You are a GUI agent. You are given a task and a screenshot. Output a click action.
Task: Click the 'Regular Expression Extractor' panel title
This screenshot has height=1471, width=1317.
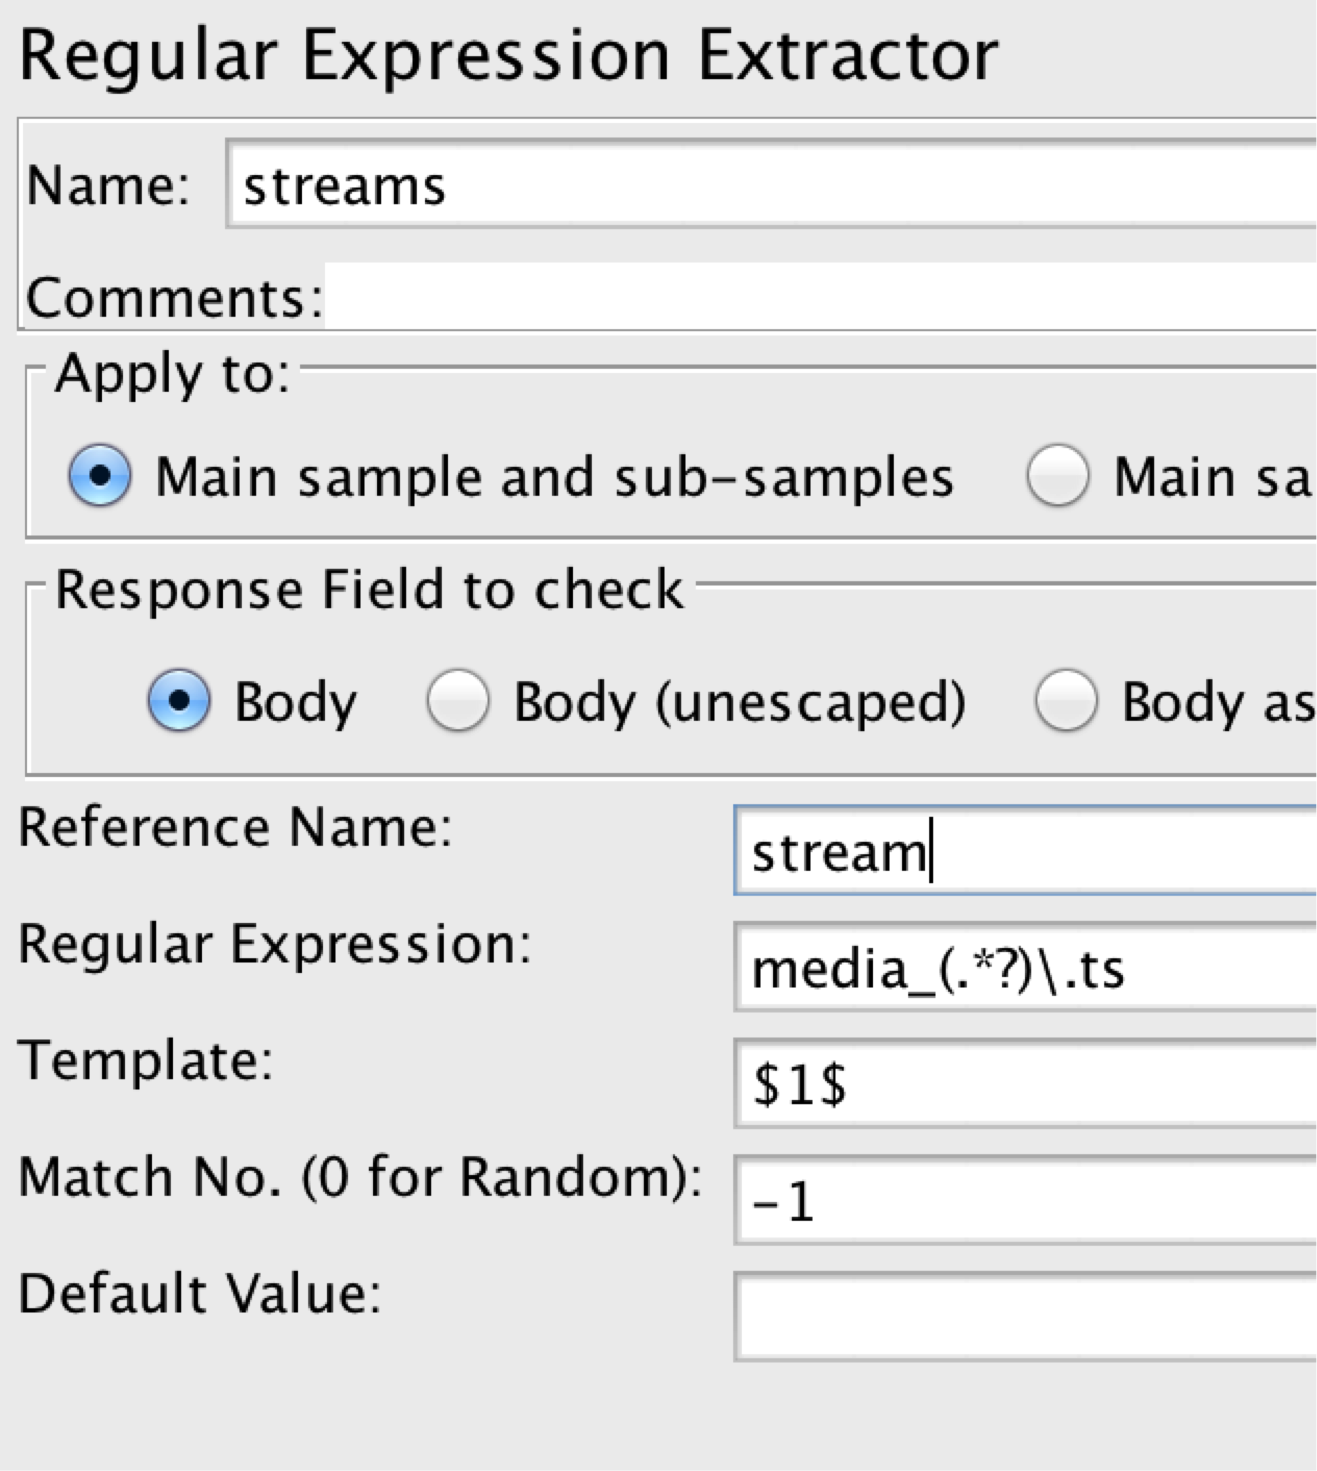coord(508,55)
